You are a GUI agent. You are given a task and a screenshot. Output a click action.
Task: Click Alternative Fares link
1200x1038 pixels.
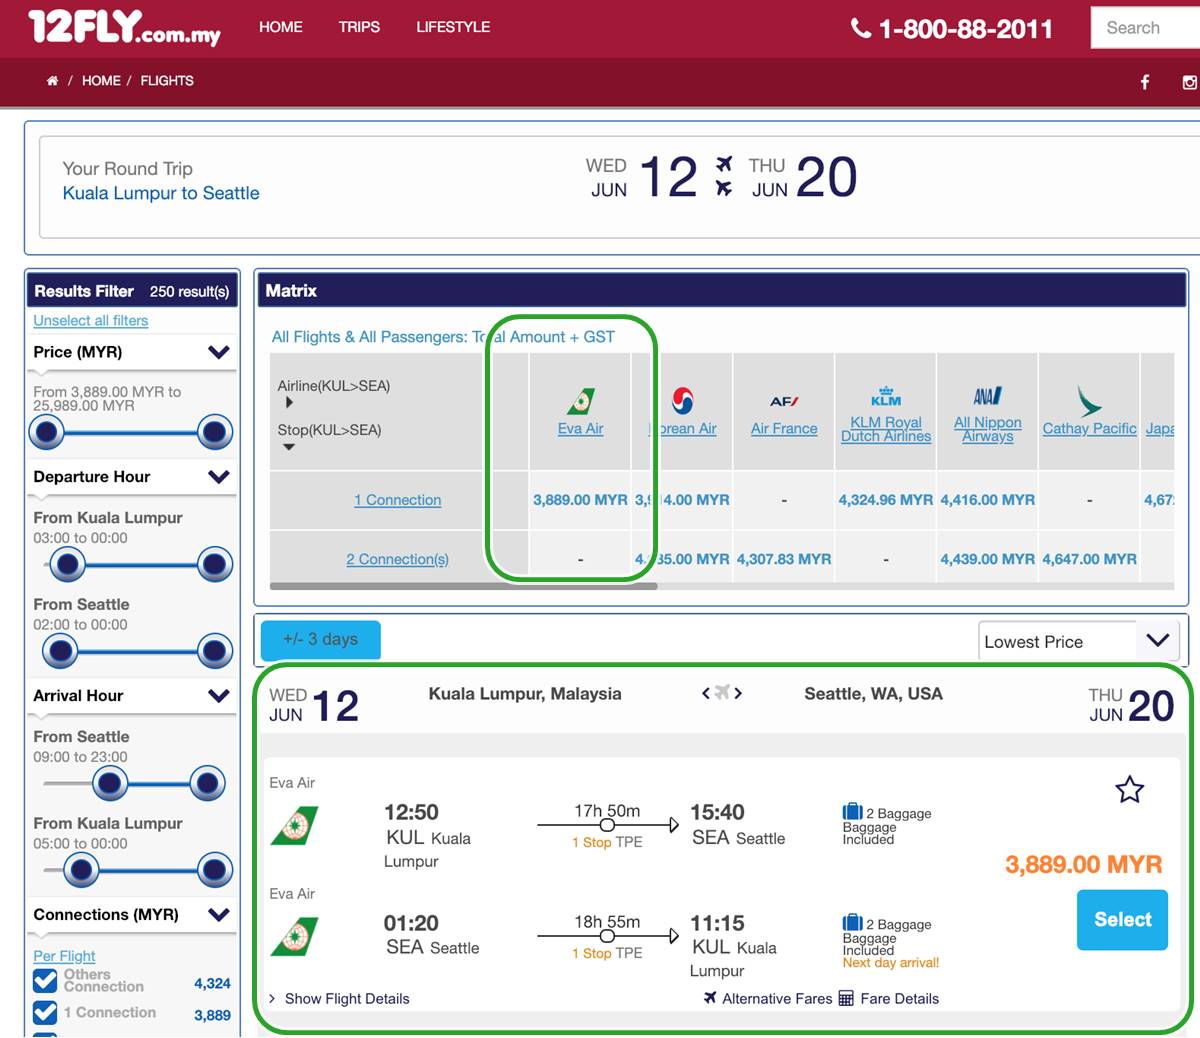tap(777, 998)
